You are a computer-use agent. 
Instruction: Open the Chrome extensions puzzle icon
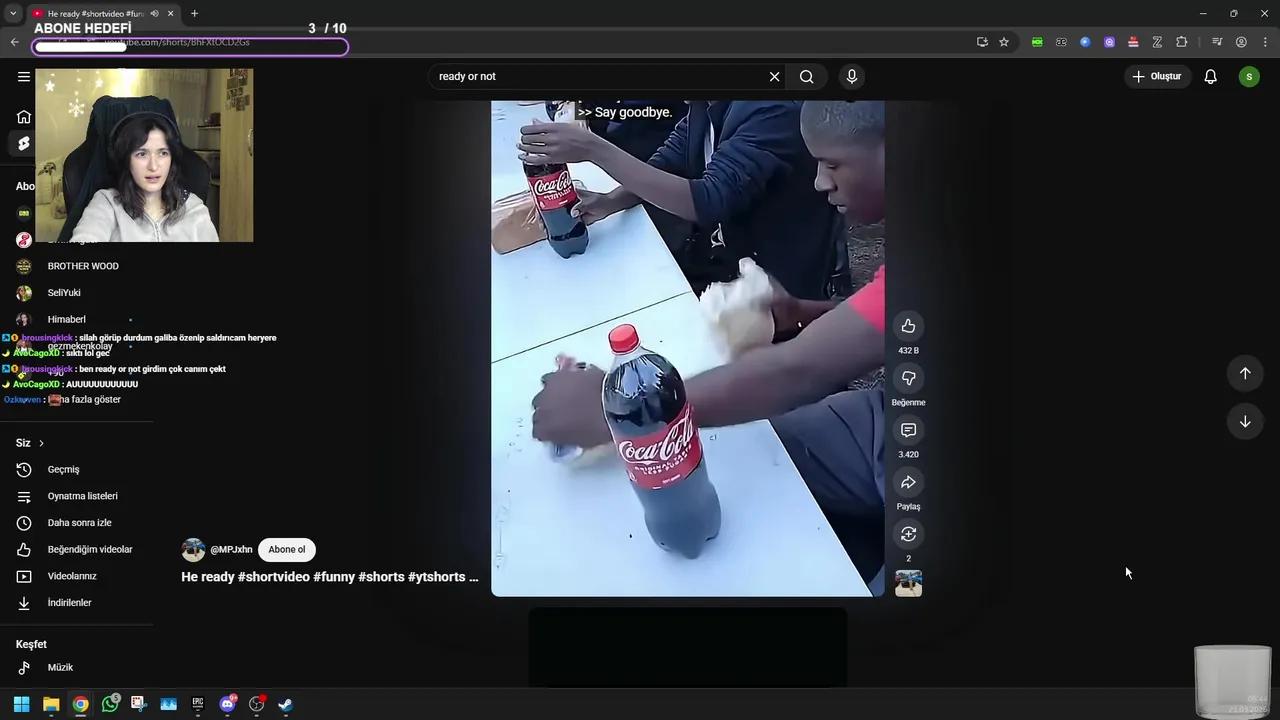[1181, 42]
